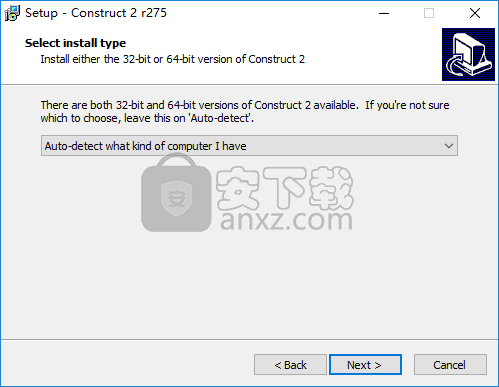Screen dimensions: 499x387
Task: Click the text mentioning 'Auto-detect' in quotes
Action: pos(147,118)
